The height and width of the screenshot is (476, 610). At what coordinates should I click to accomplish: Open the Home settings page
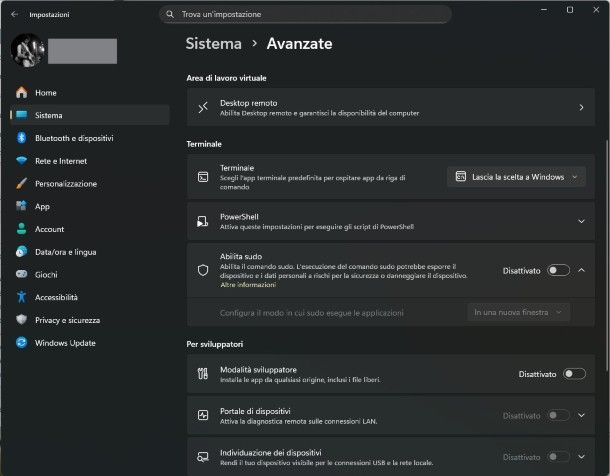90,93
